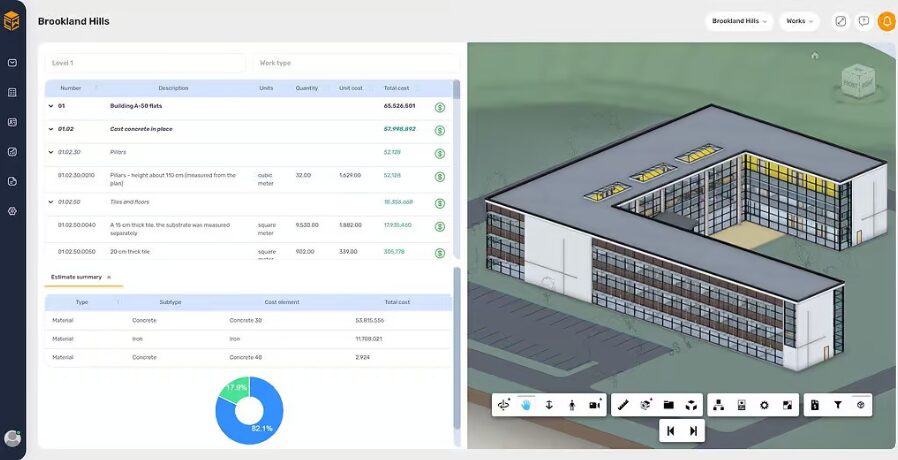Open the Works dropdown
The width and height of the screenshot is (898, 460).
799,21
